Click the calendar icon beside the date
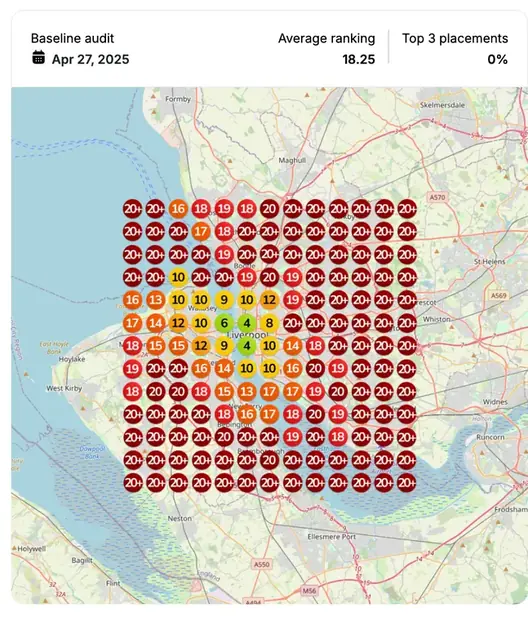 [38, 57]
